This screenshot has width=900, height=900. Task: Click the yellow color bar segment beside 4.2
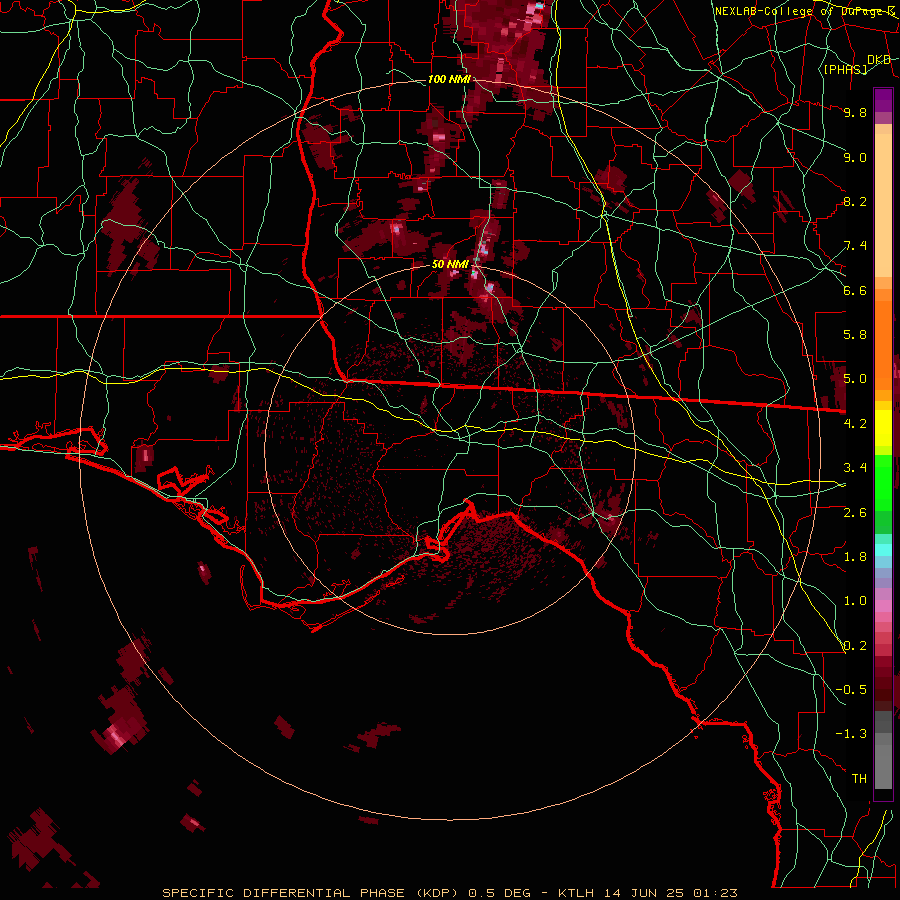883,428
